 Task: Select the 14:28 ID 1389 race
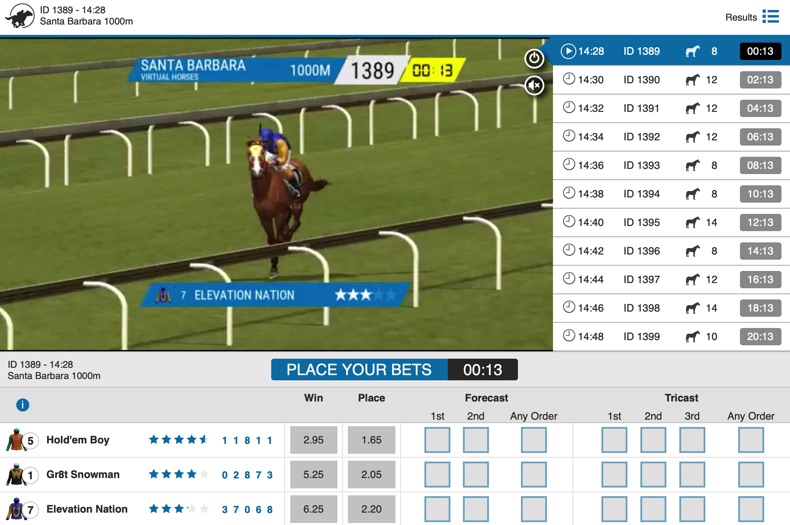(671, 51)
